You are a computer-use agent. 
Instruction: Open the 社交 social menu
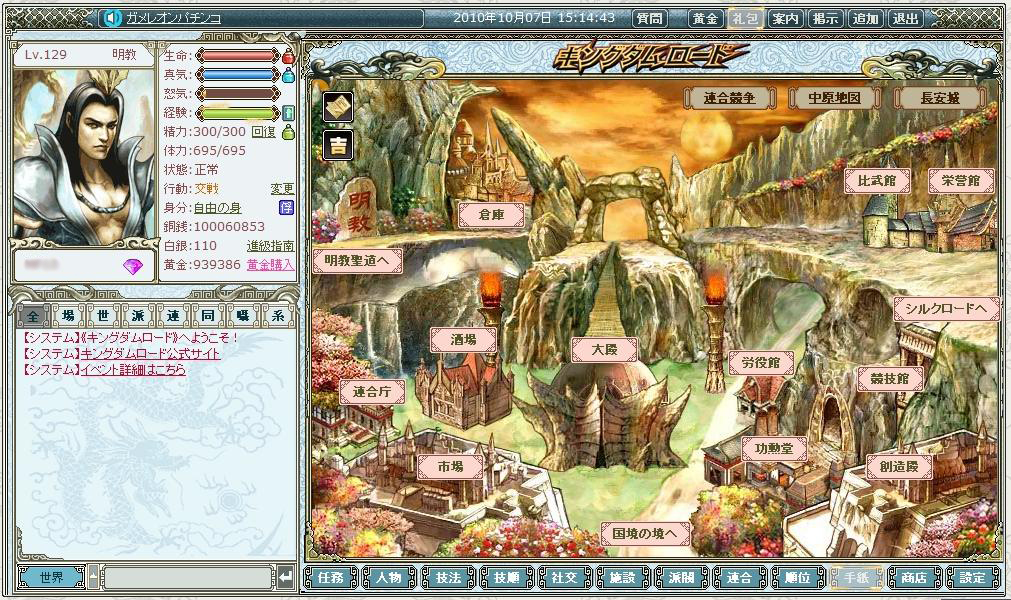pyautogui.click(x=564, y=577)
